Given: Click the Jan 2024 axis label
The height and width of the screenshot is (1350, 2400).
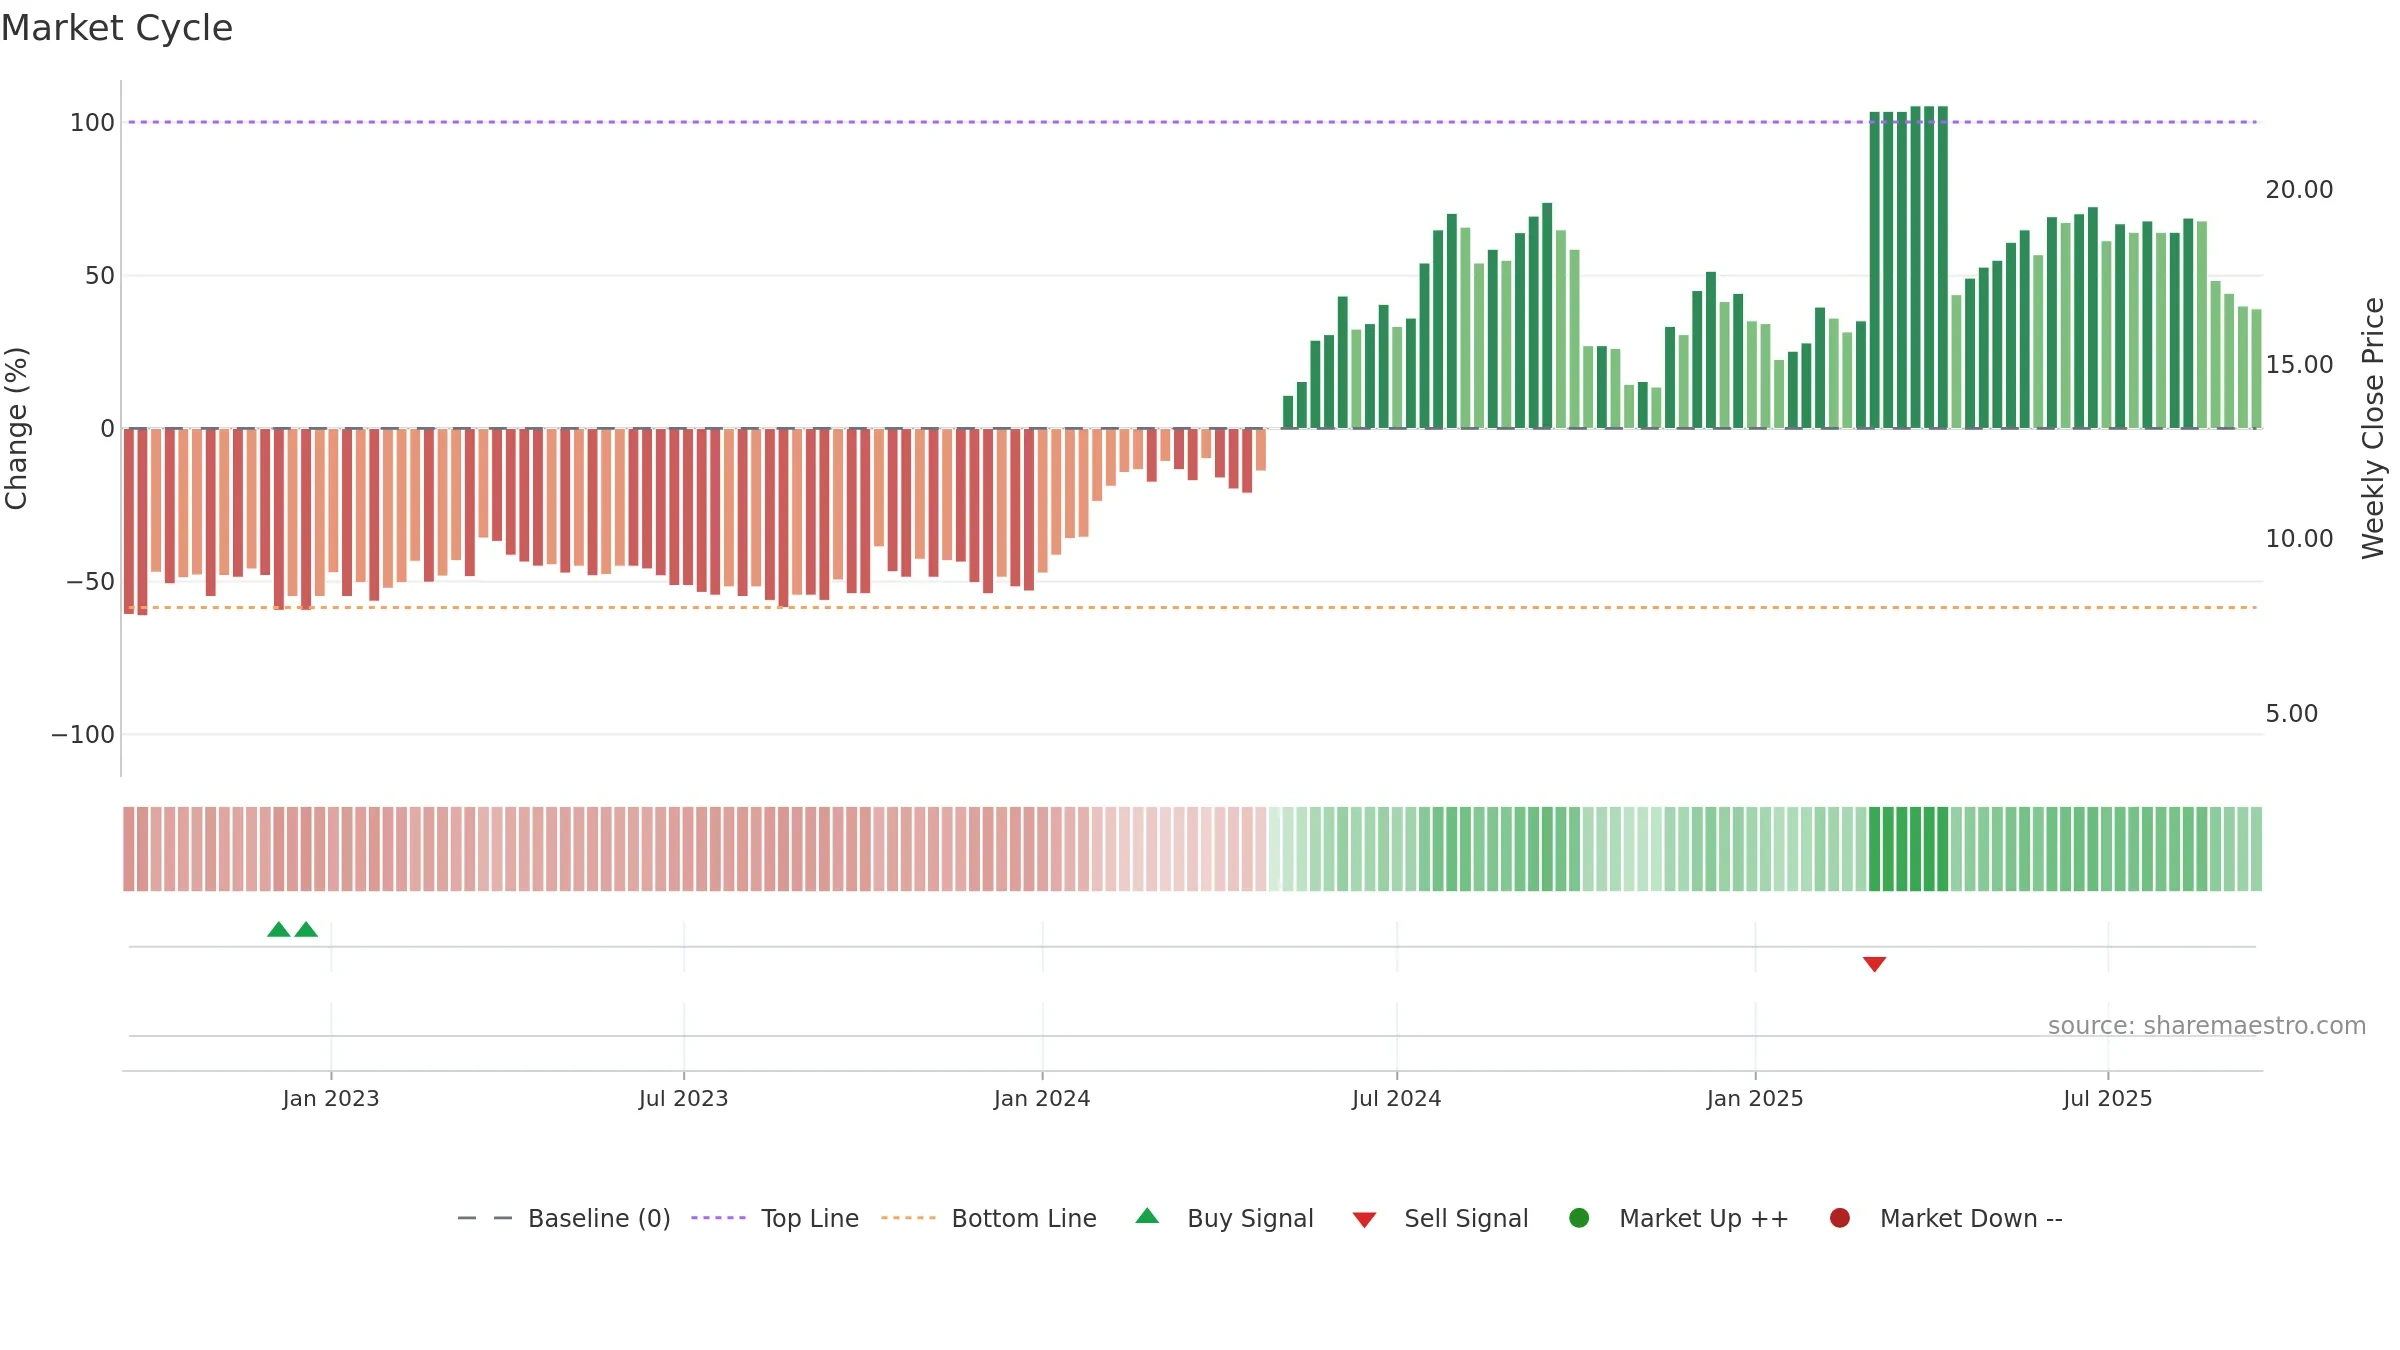Looking at the screenshot, I should pos(1042,1099).
